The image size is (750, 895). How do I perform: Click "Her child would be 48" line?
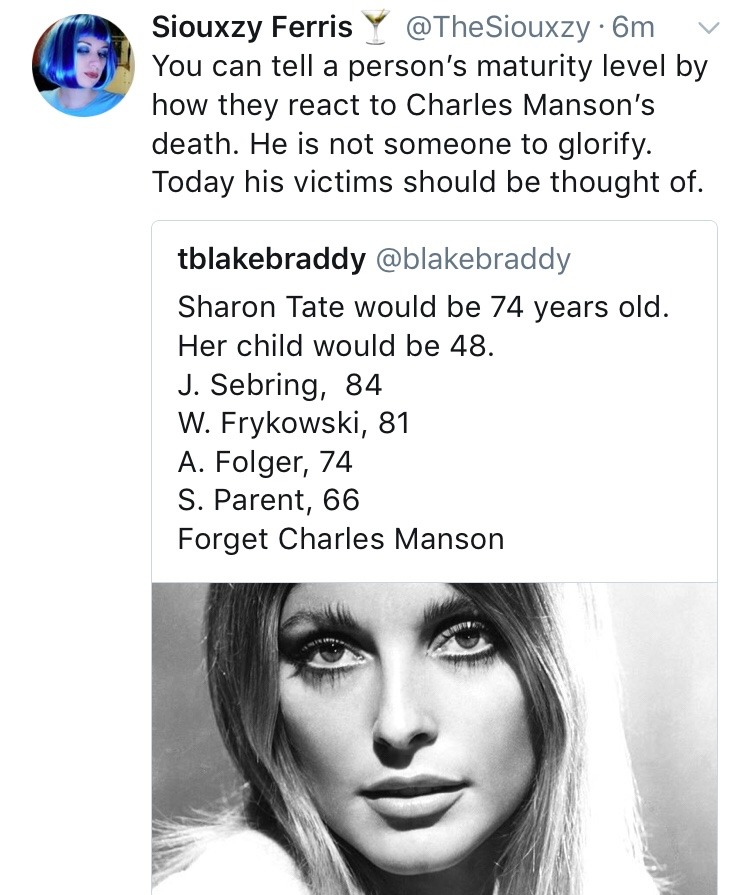tap(336, 345)
